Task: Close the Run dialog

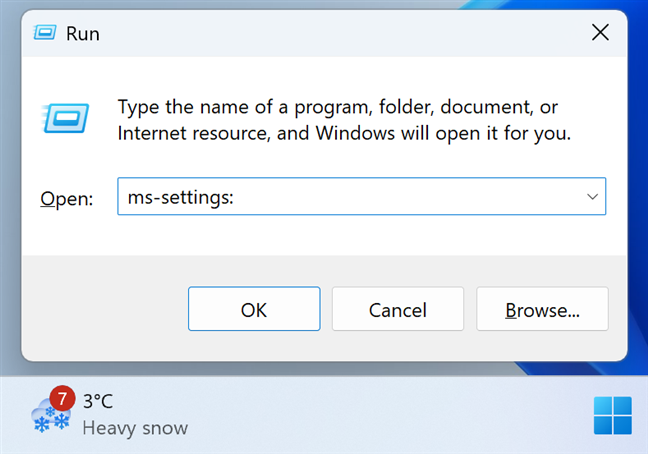Action: pyautogui.click(x=600, y=32)
